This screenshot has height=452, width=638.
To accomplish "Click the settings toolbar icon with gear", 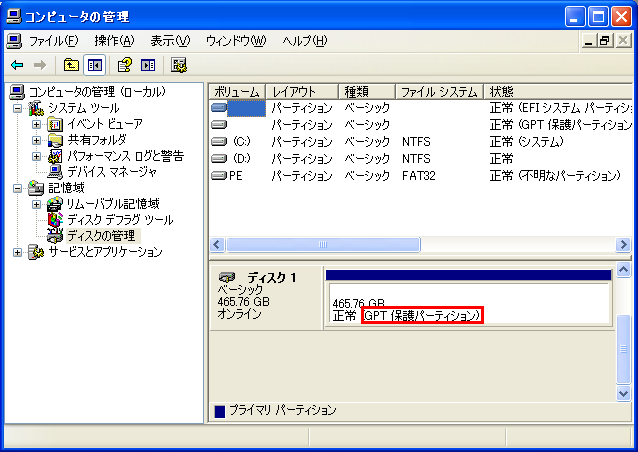I will (179, 65).
